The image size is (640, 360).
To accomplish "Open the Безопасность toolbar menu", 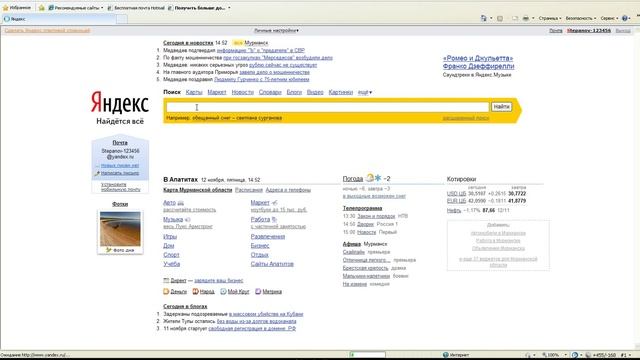I will tap(581, 18).
